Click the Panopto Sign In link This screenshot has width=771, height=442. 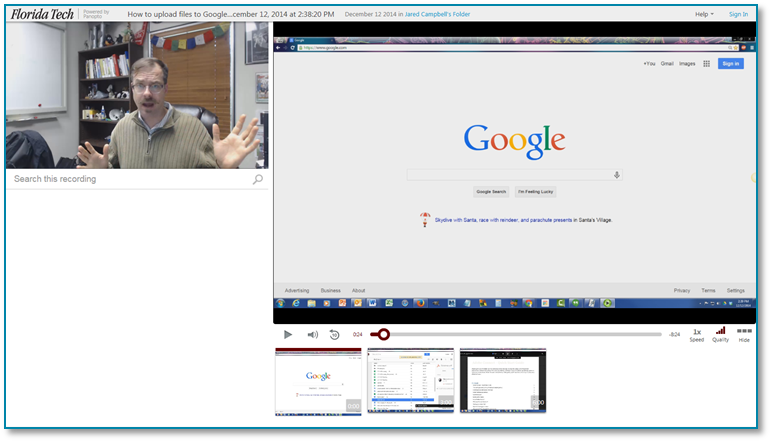[738, 14]
